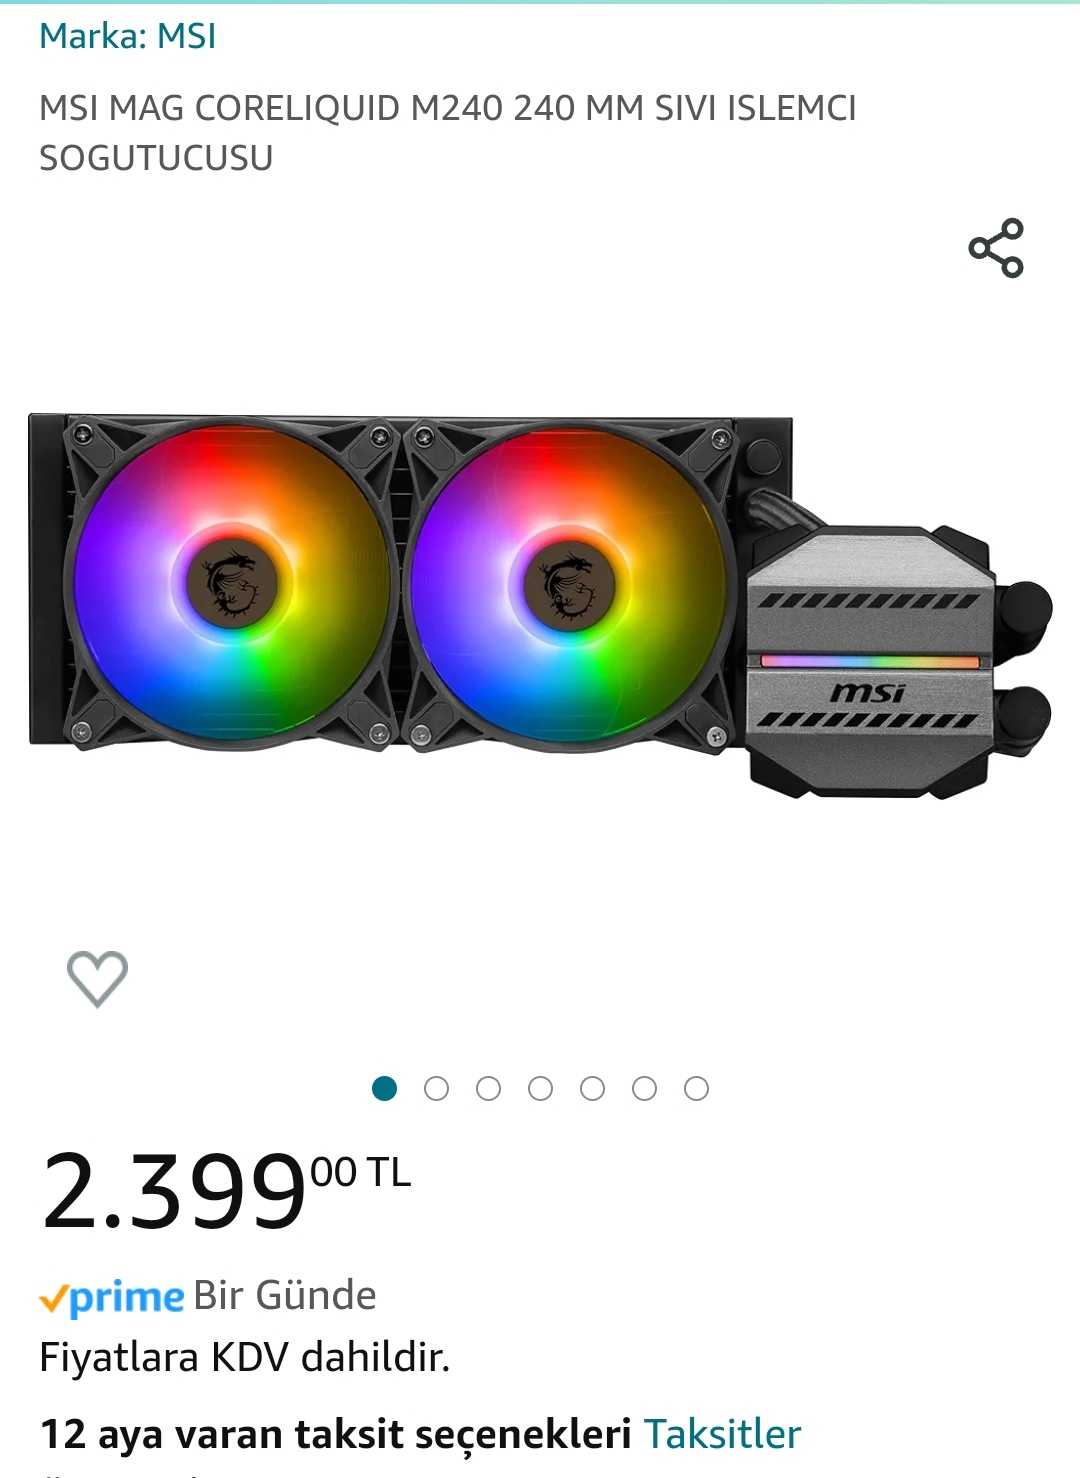Screen dimensions: 1080x1478
Task: Select the seventh image carousel dot
Action: (696, 1088)
